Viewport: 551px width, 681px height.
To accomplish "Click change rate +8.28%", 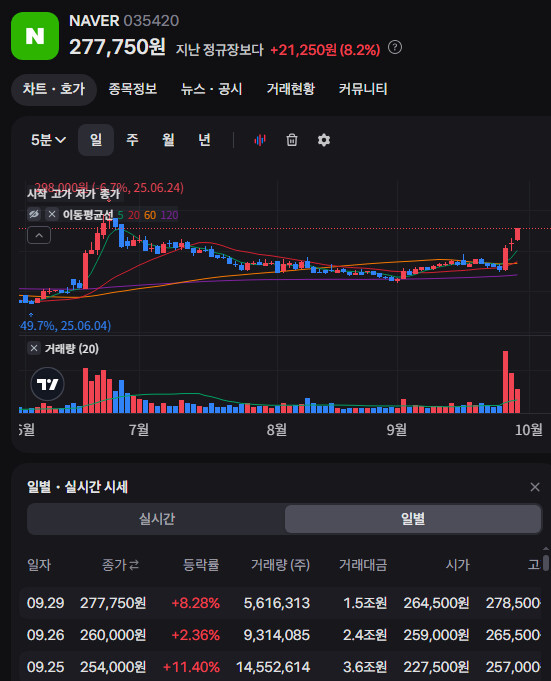I will tap(195, 603).
